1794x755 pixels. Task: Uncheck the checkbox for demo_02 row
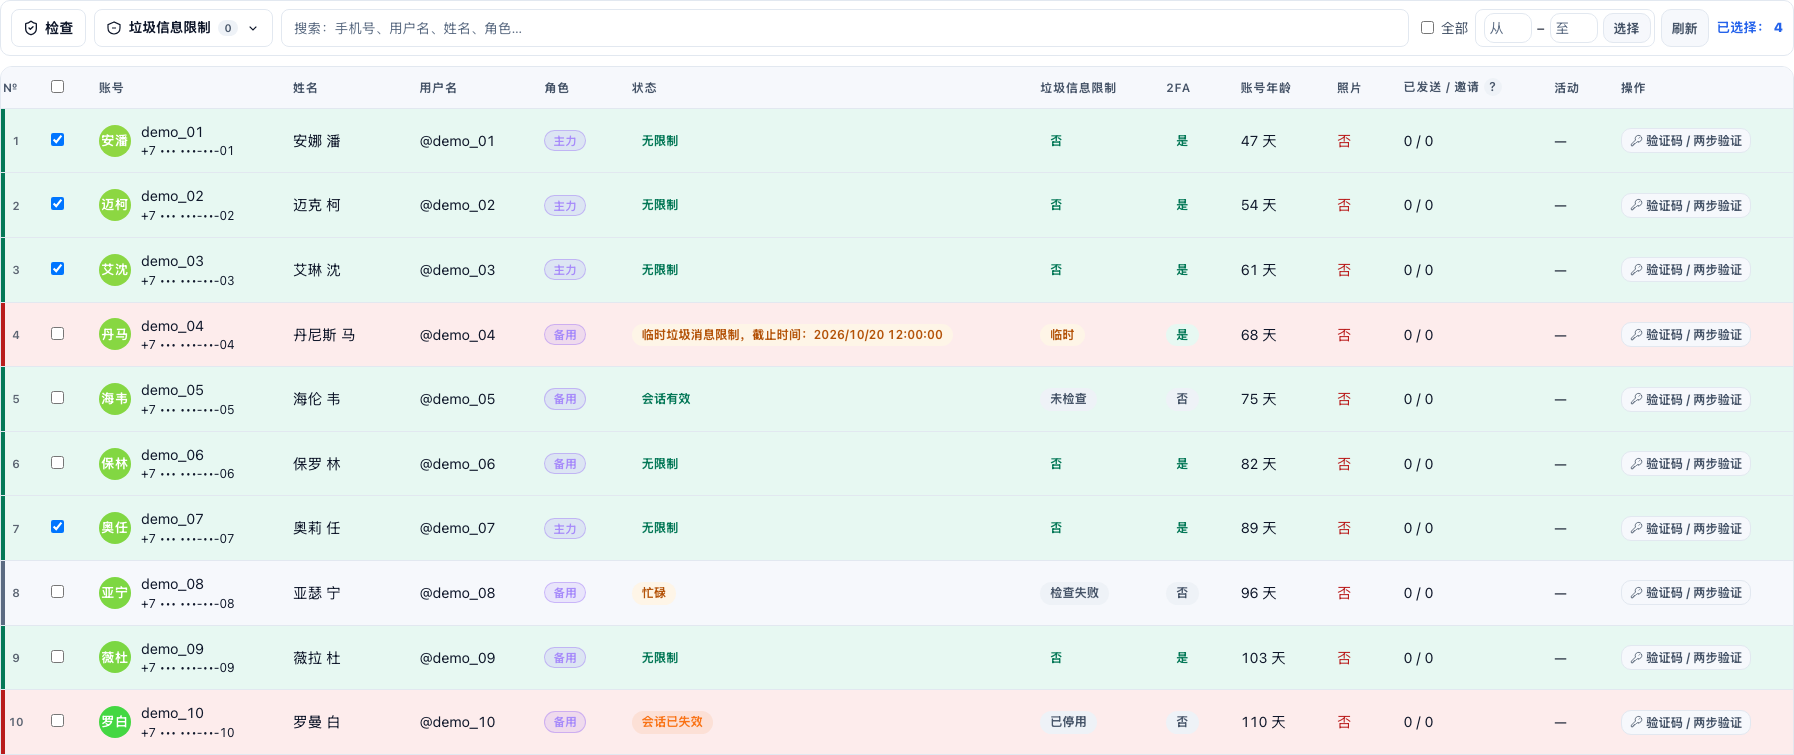(x=57, y=204)
